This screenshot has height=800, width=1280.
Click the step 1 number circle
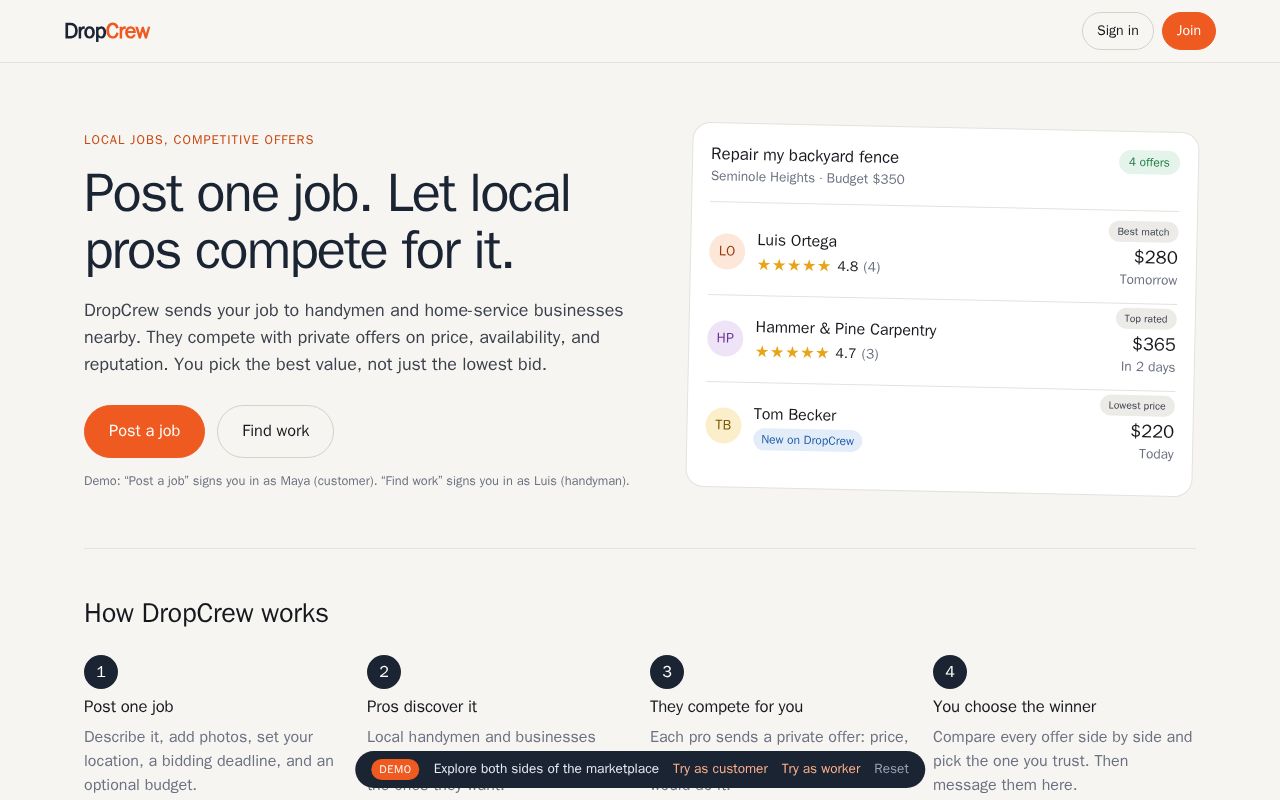tap(101, 672)
